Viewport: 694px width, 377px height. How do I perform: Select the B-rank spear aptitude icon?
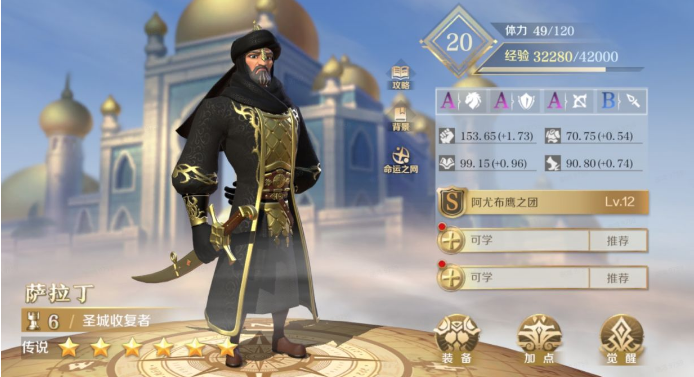pos(621,101)
